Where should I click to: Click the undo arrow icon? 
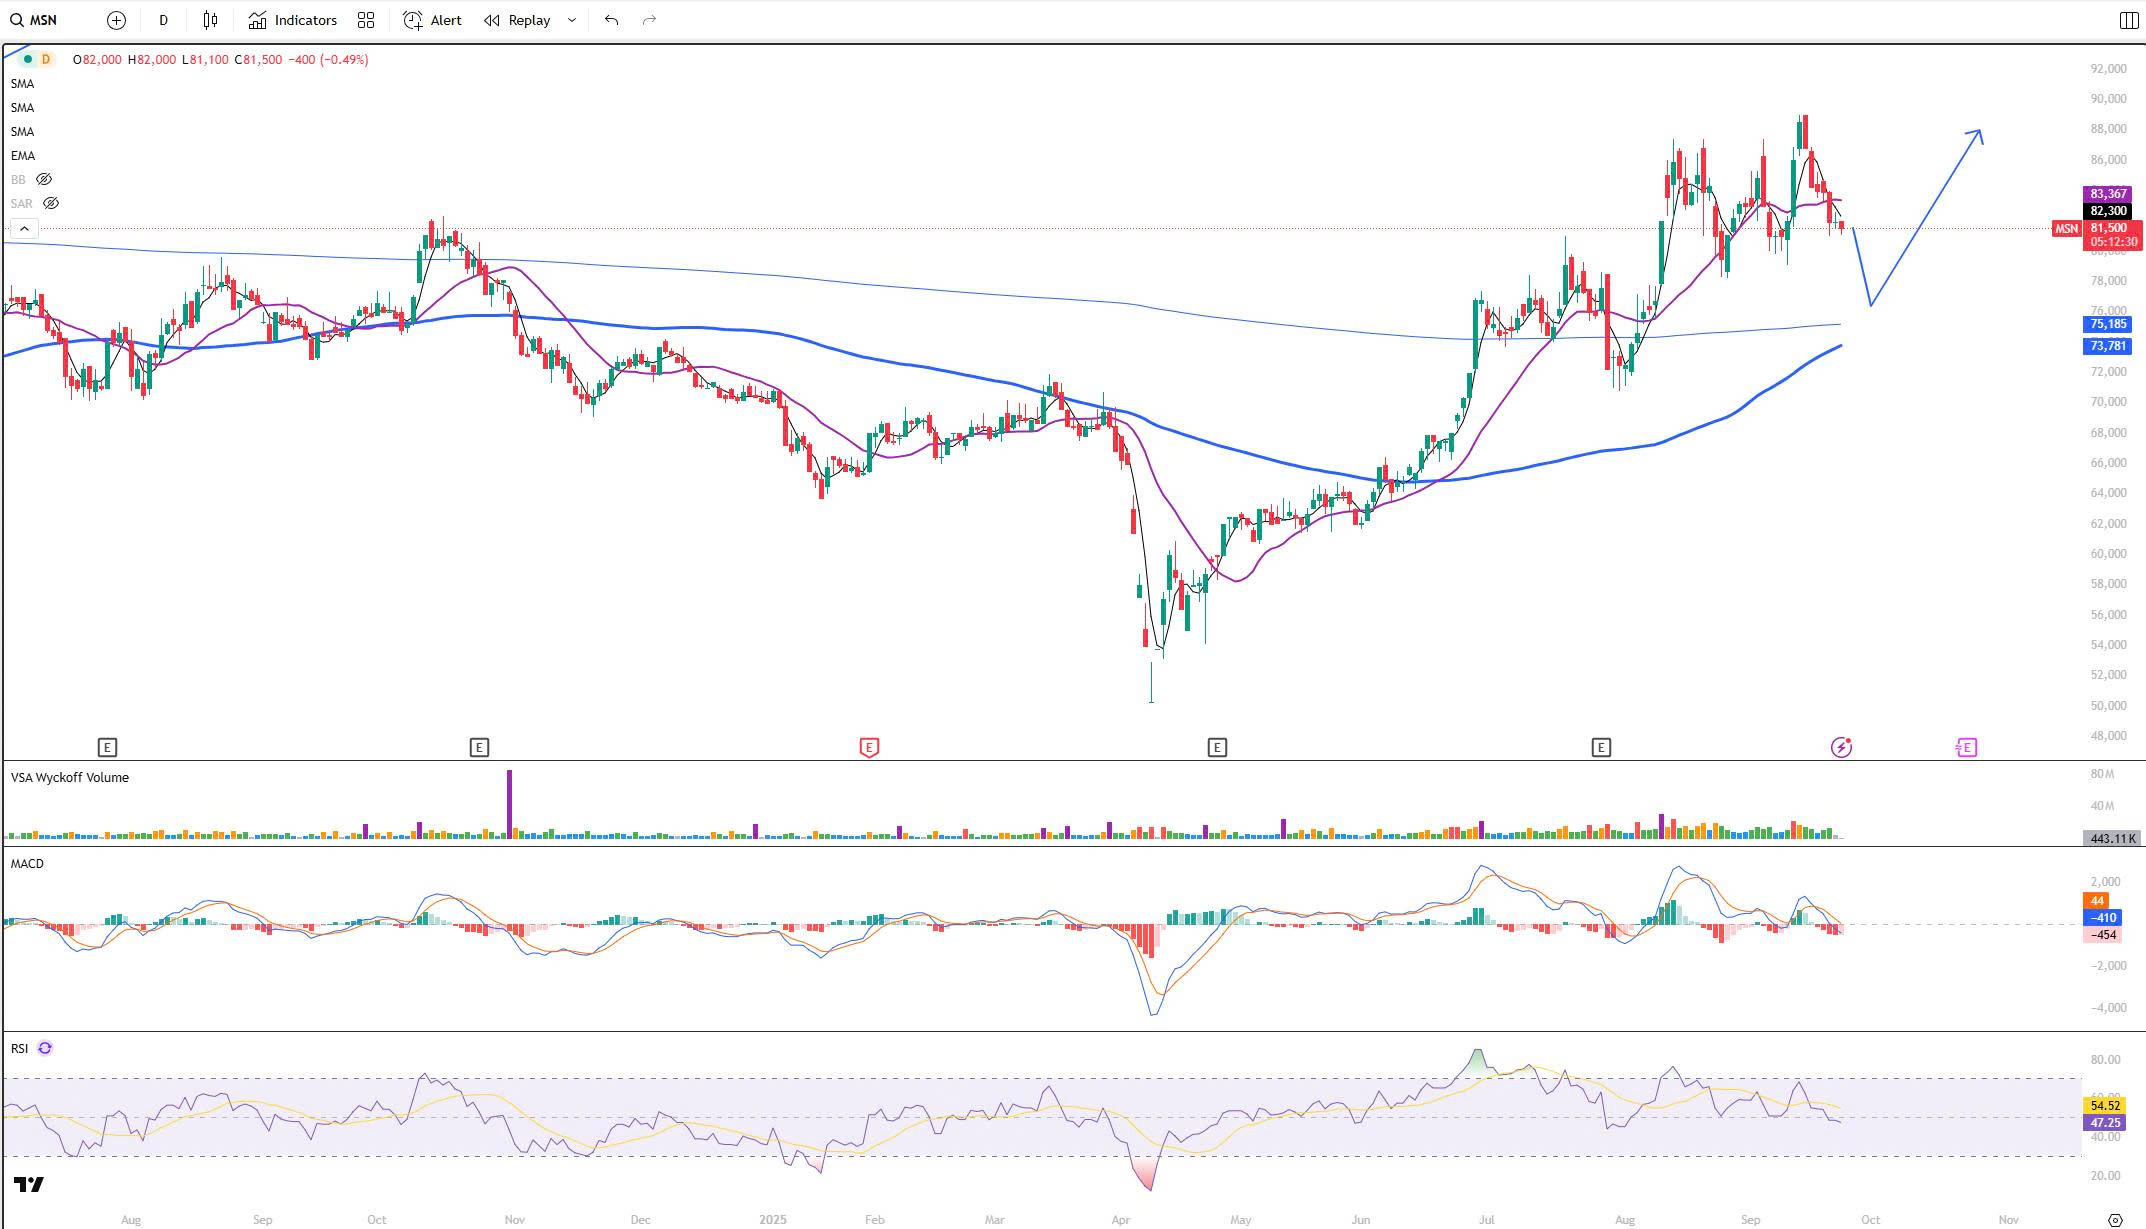[x=611, y=20]
